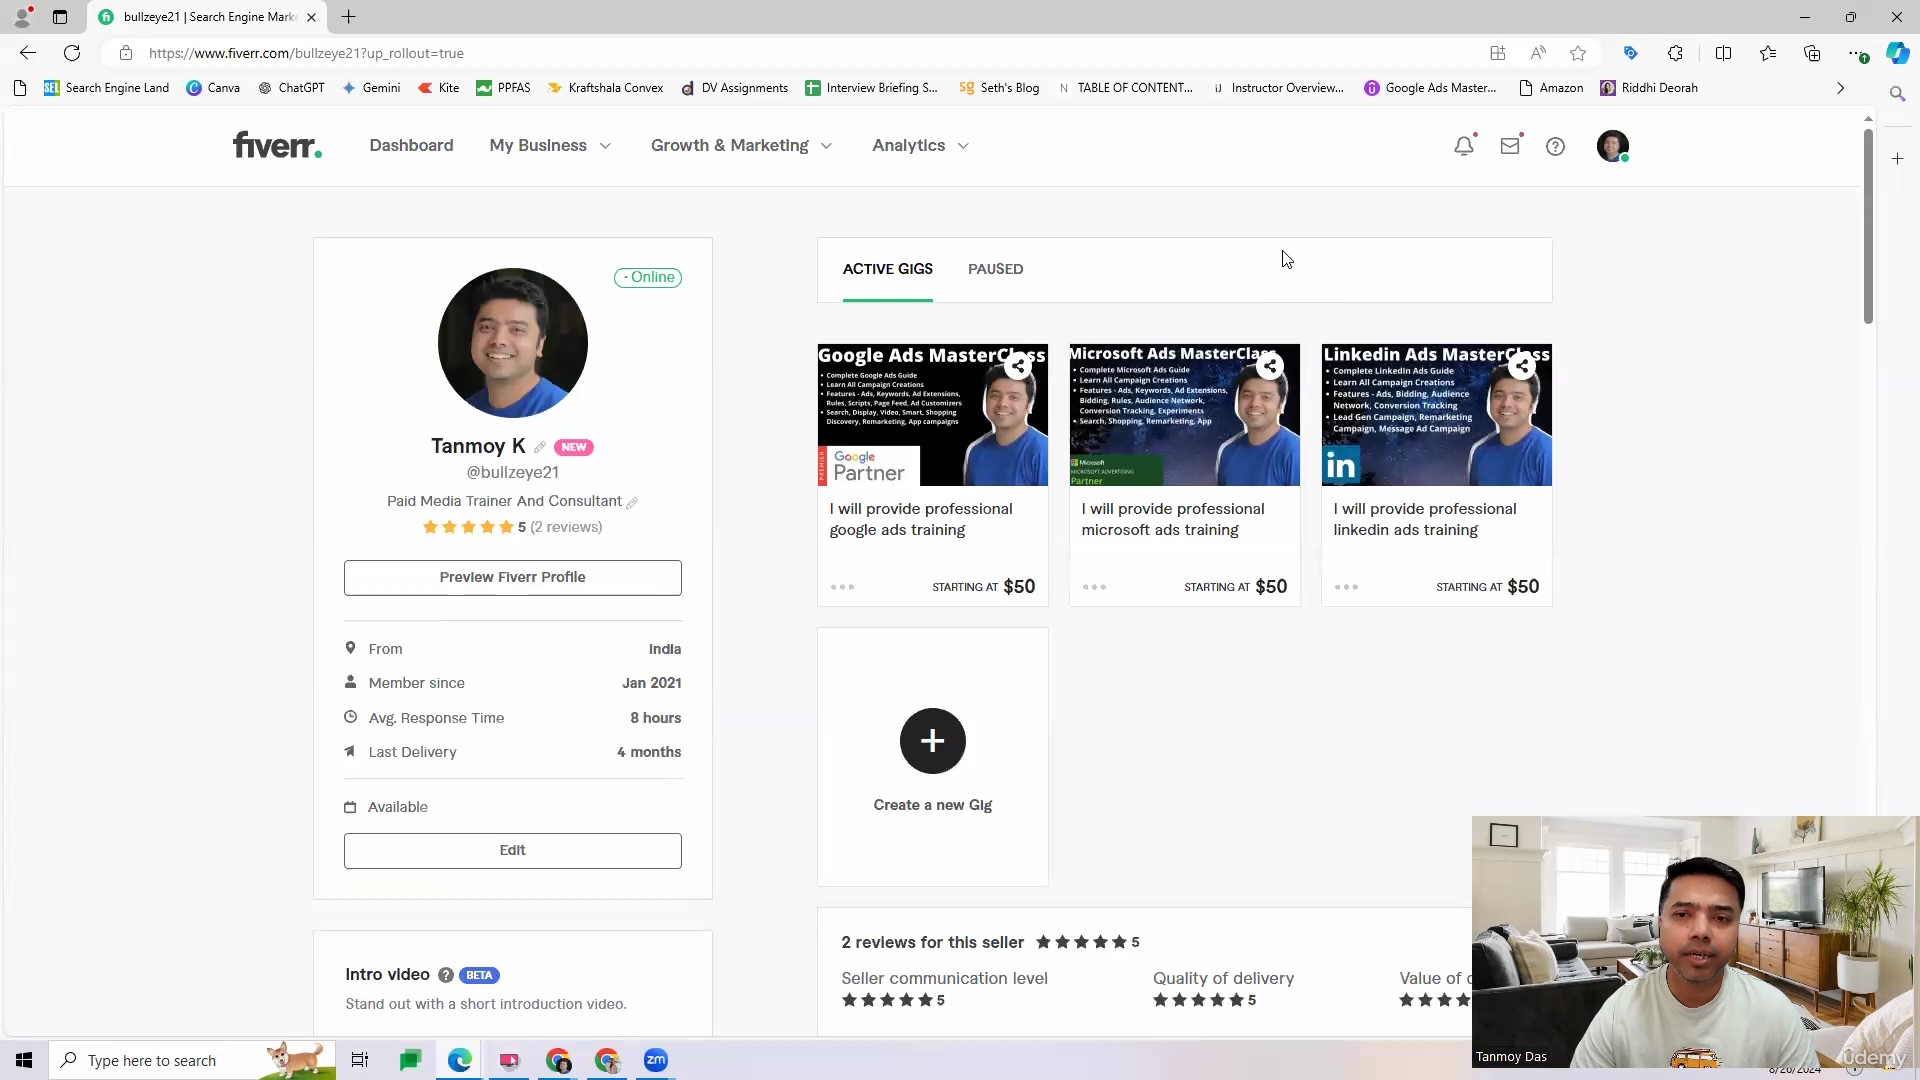Open professional linkedin ads training gig title
The image size is (1920, 1080).
(1424, 520)
